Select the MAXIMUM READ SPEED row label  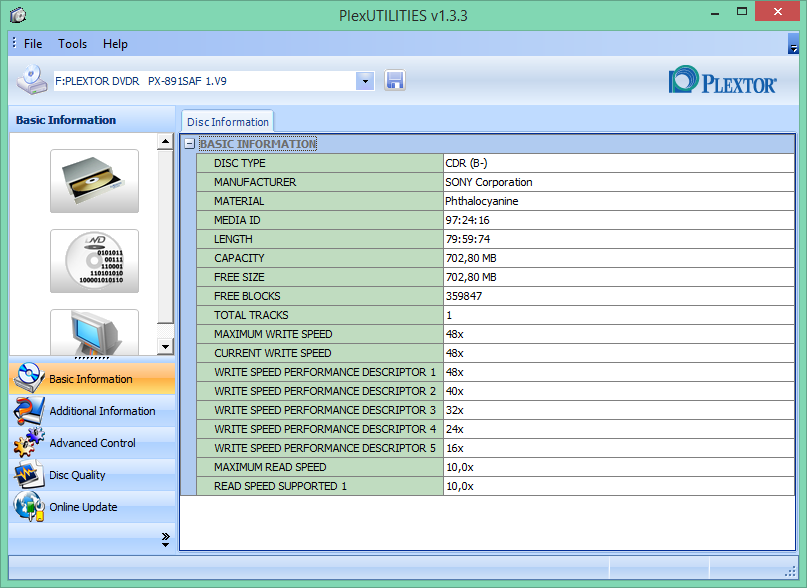(270, 468)
